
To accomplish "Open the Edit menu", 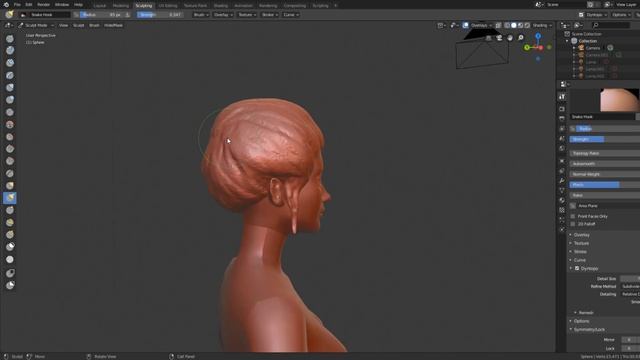I will [x=29, y=5].
